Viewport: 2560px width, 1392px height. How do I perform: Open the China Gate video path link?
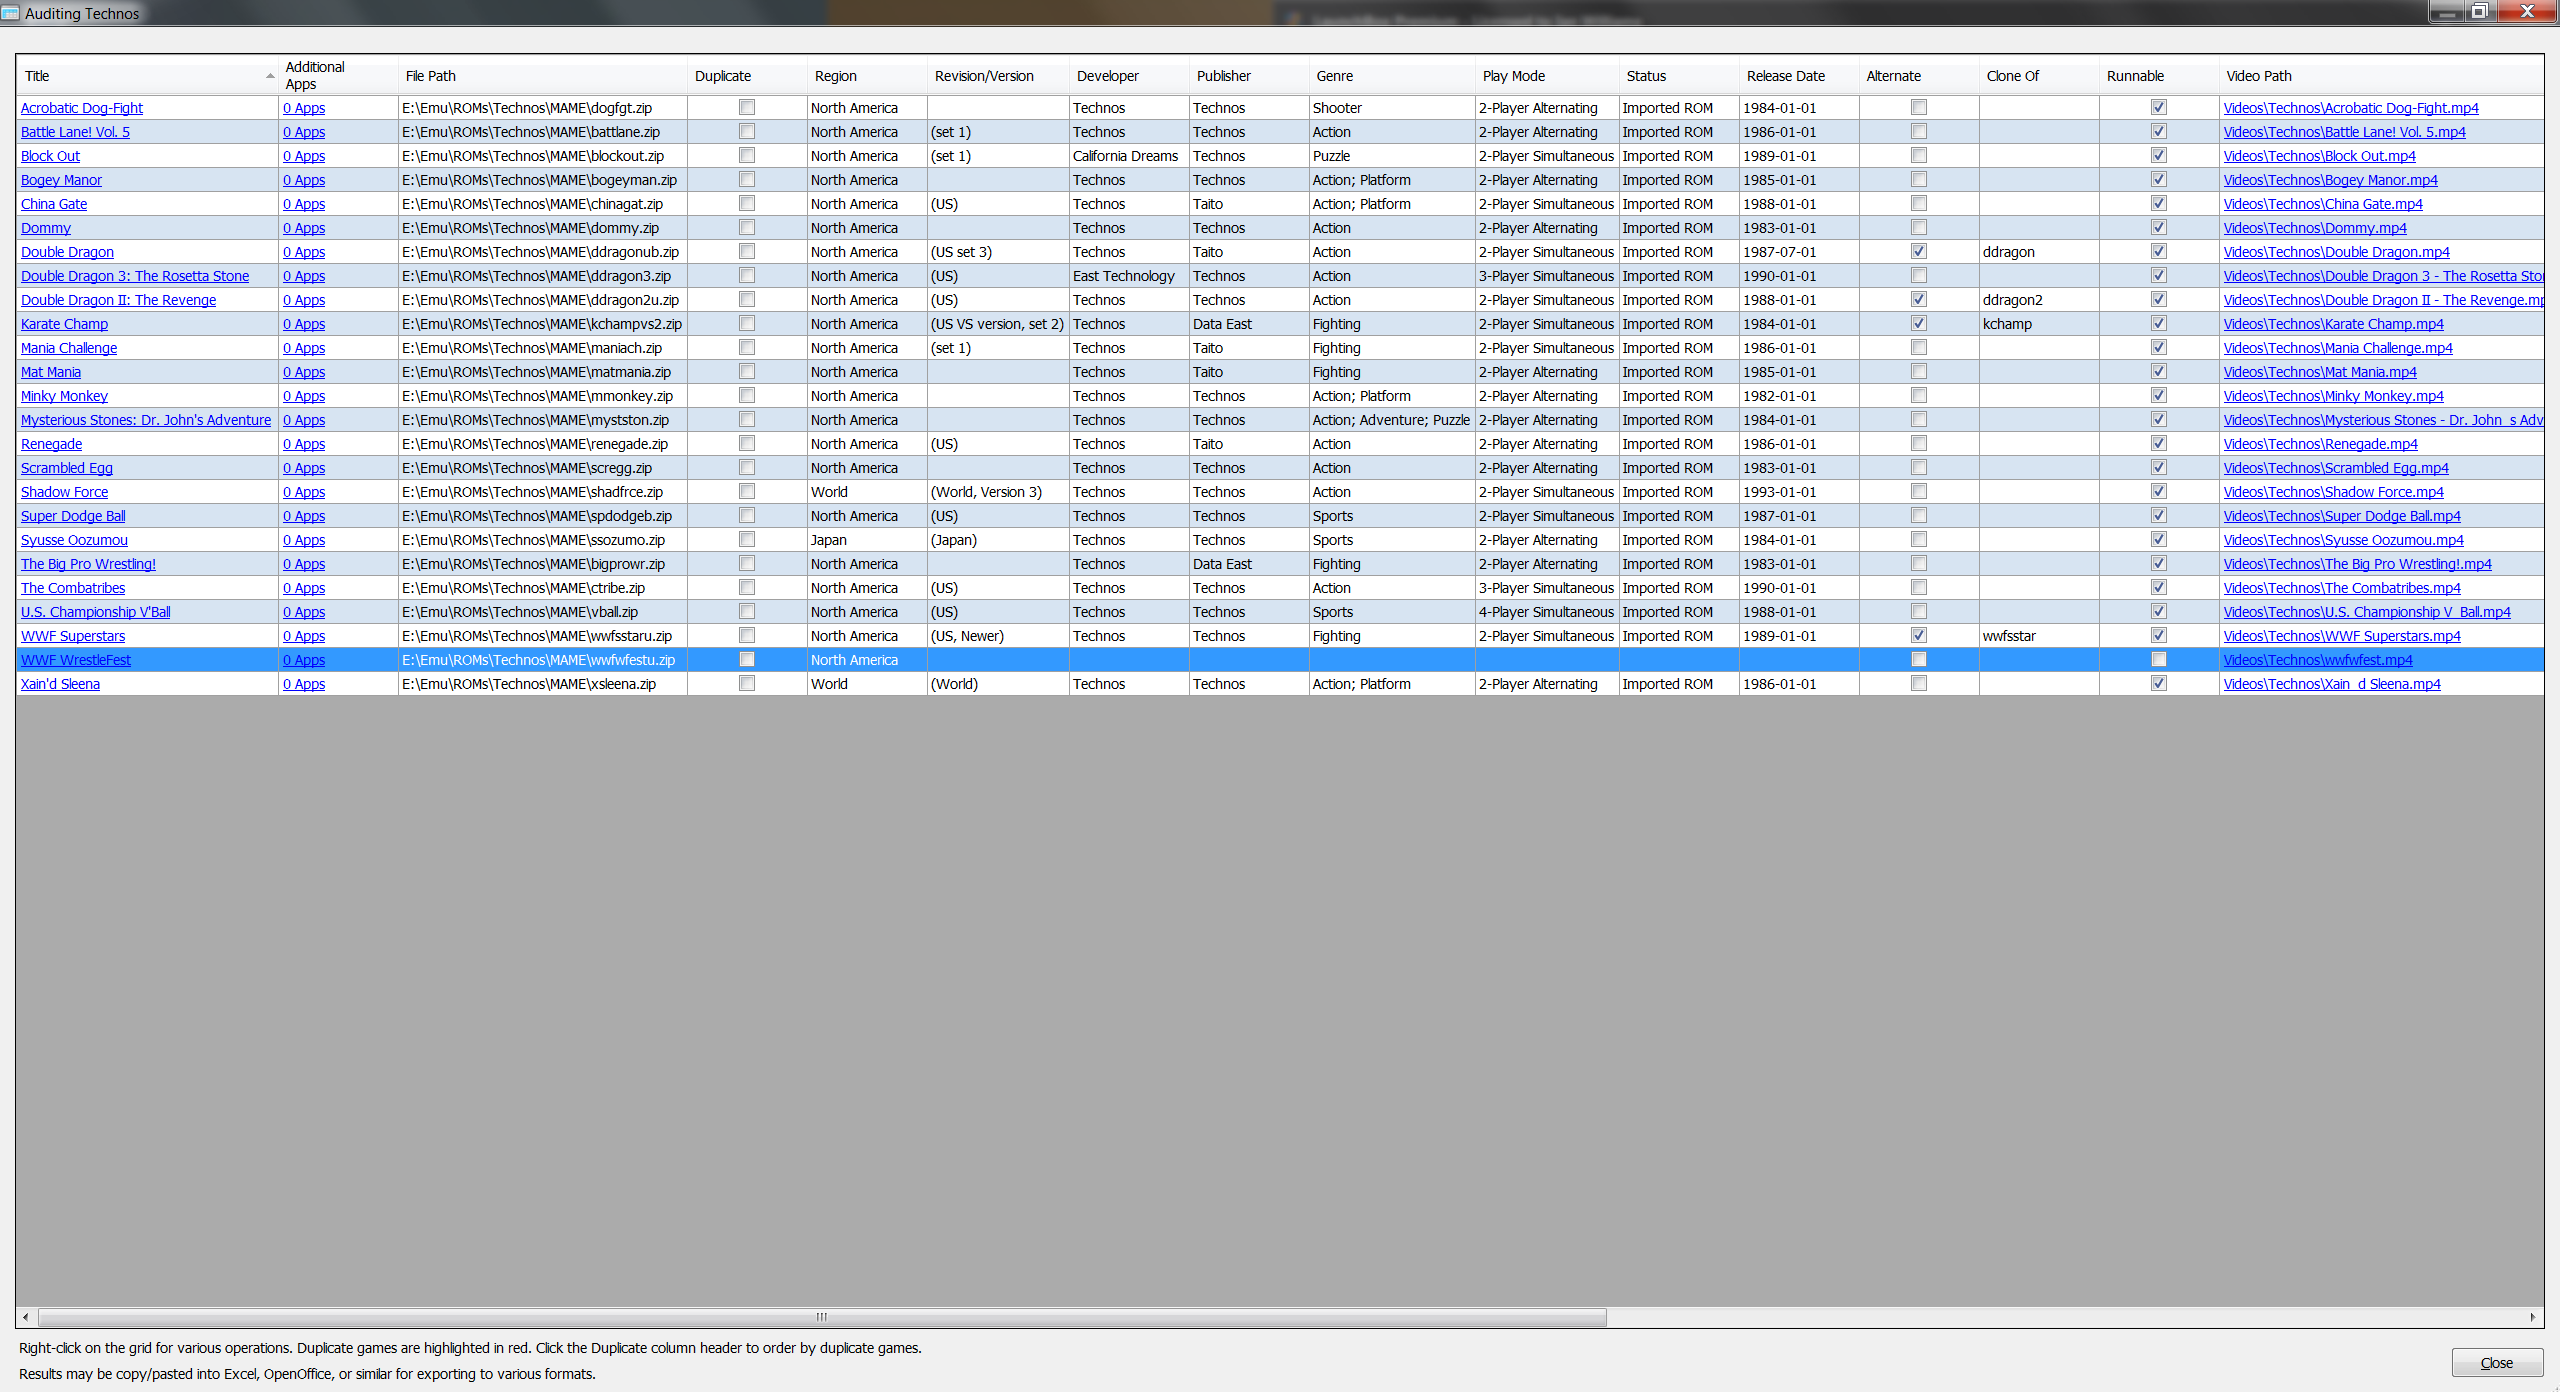coord(2323,204)
